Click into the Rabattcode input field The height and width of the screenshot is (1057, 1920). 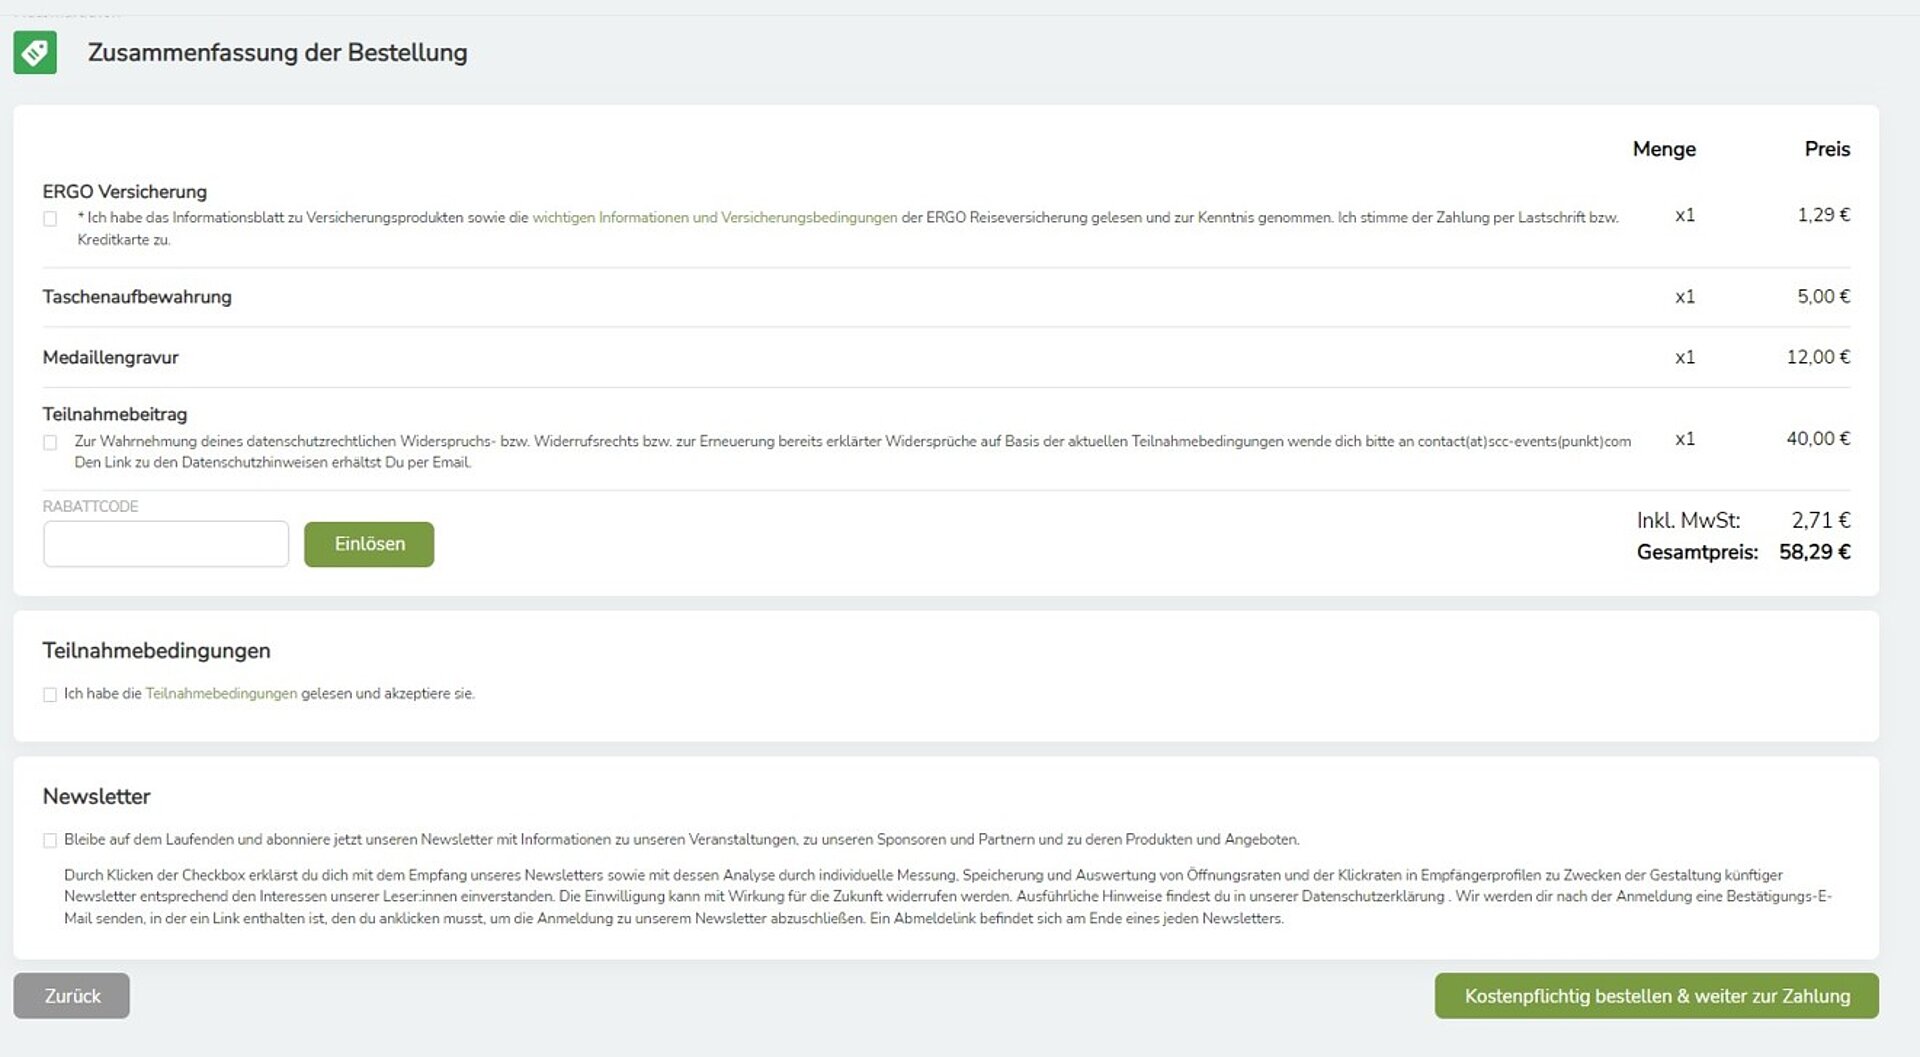click(x=166, y=544)
